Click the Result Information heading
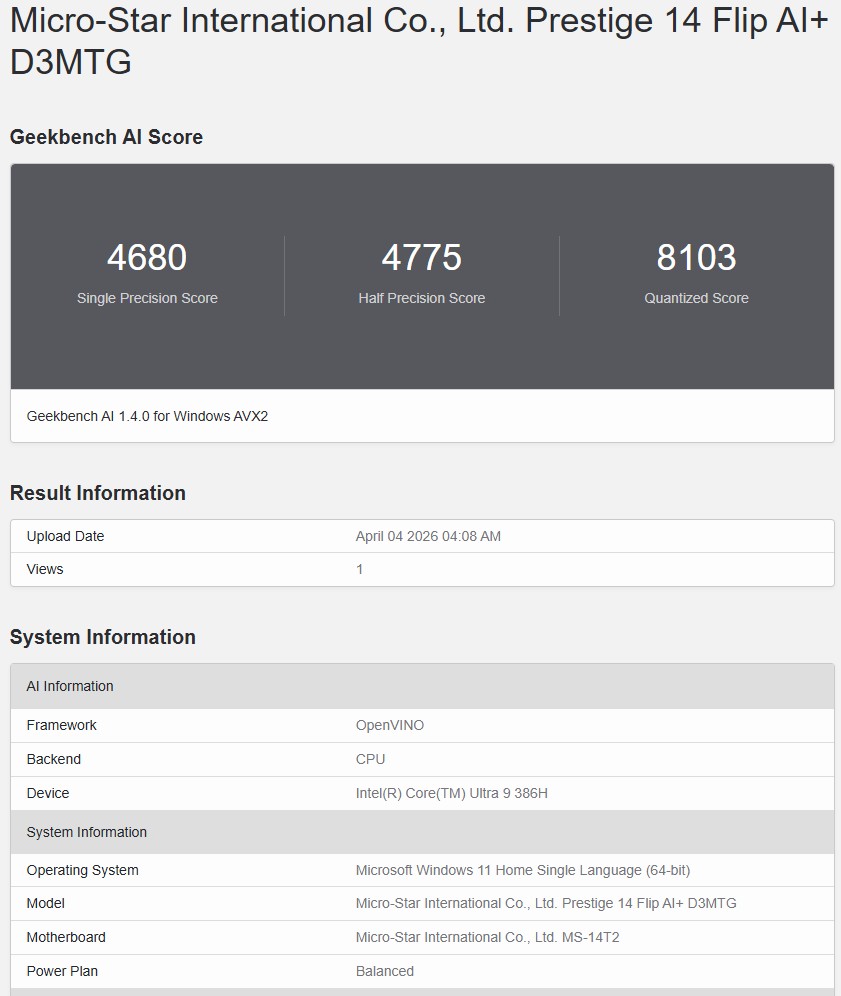The width and height of the screenshot is (841, 996). pos(97,493)
